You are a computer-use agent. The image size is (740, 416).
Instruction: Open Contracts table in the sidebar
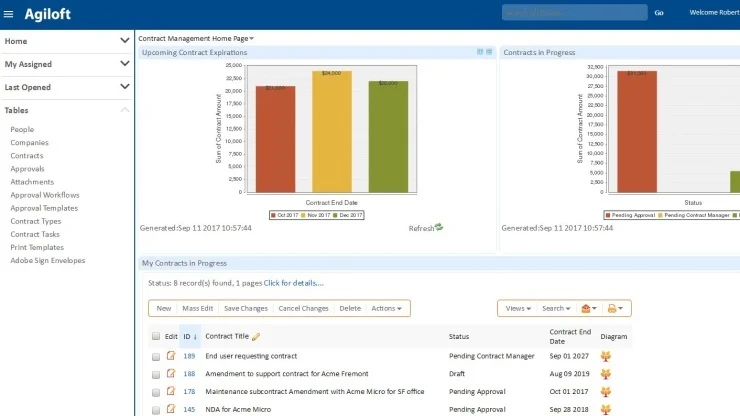coord(27,156)
